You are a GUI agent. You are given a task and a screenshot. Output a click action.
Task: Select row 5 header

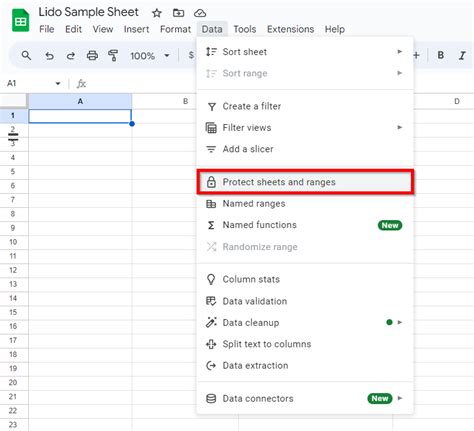pos(13,172)
